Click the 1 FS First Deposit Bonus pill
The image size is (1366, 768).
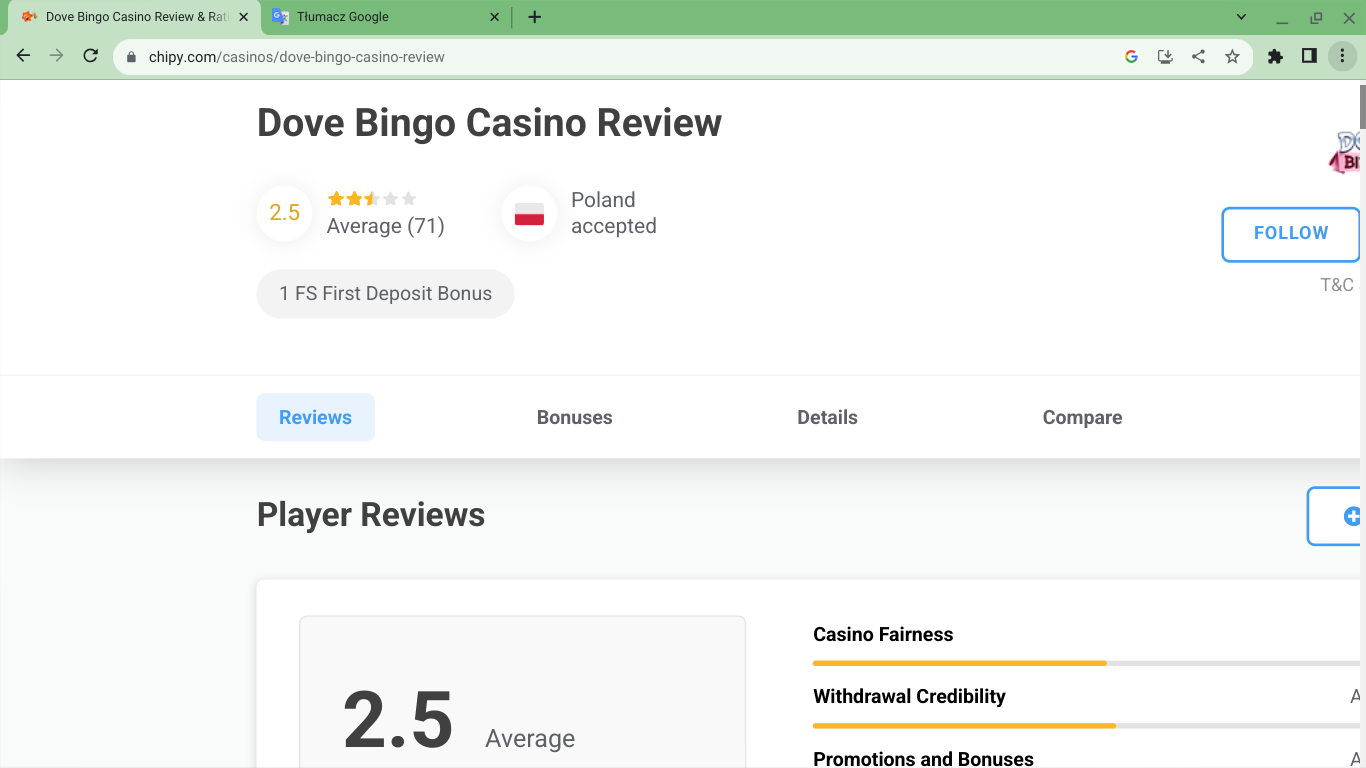point(385,294)
